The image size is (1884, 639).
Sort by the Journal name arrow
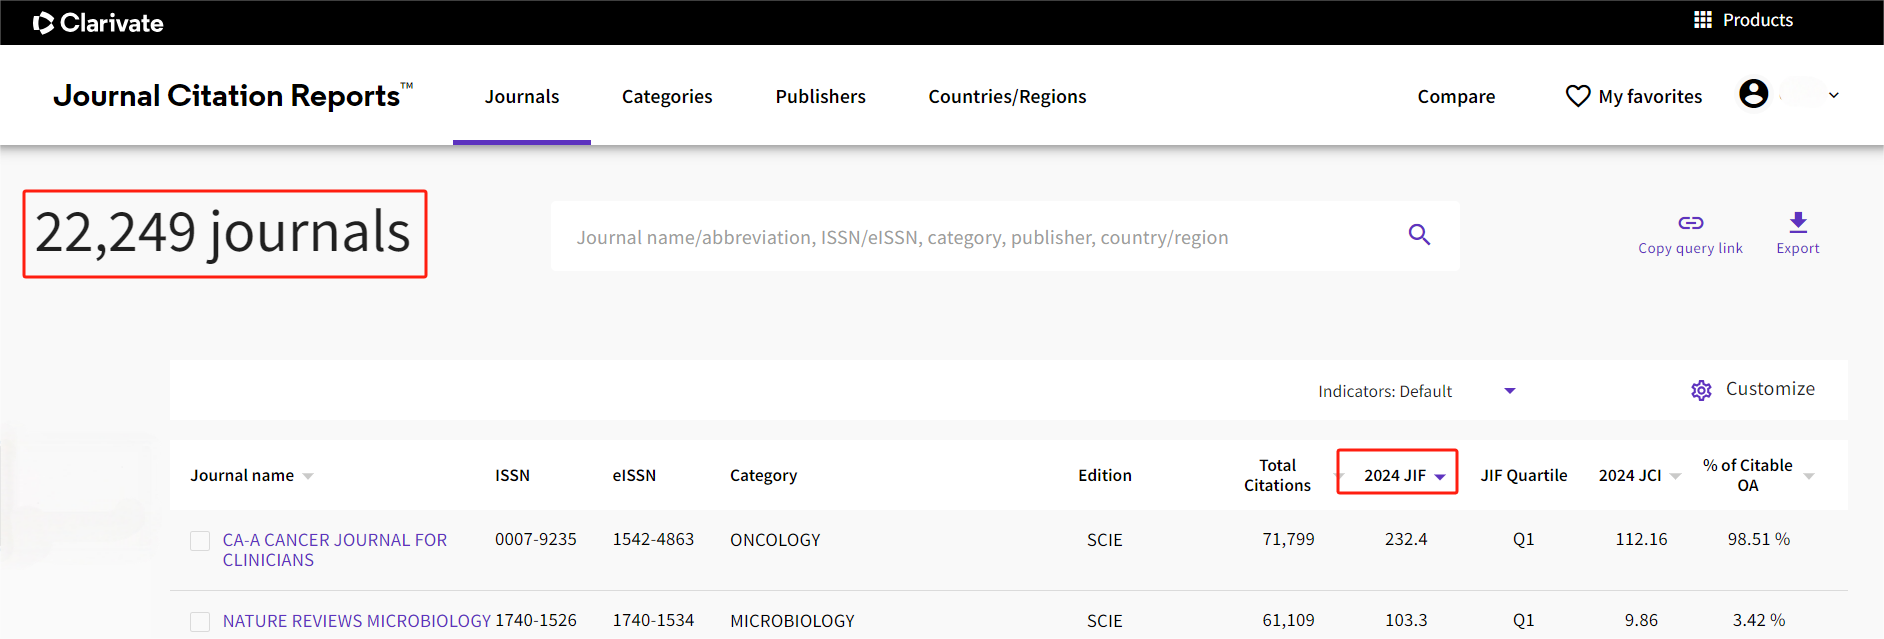coord(308,476)
